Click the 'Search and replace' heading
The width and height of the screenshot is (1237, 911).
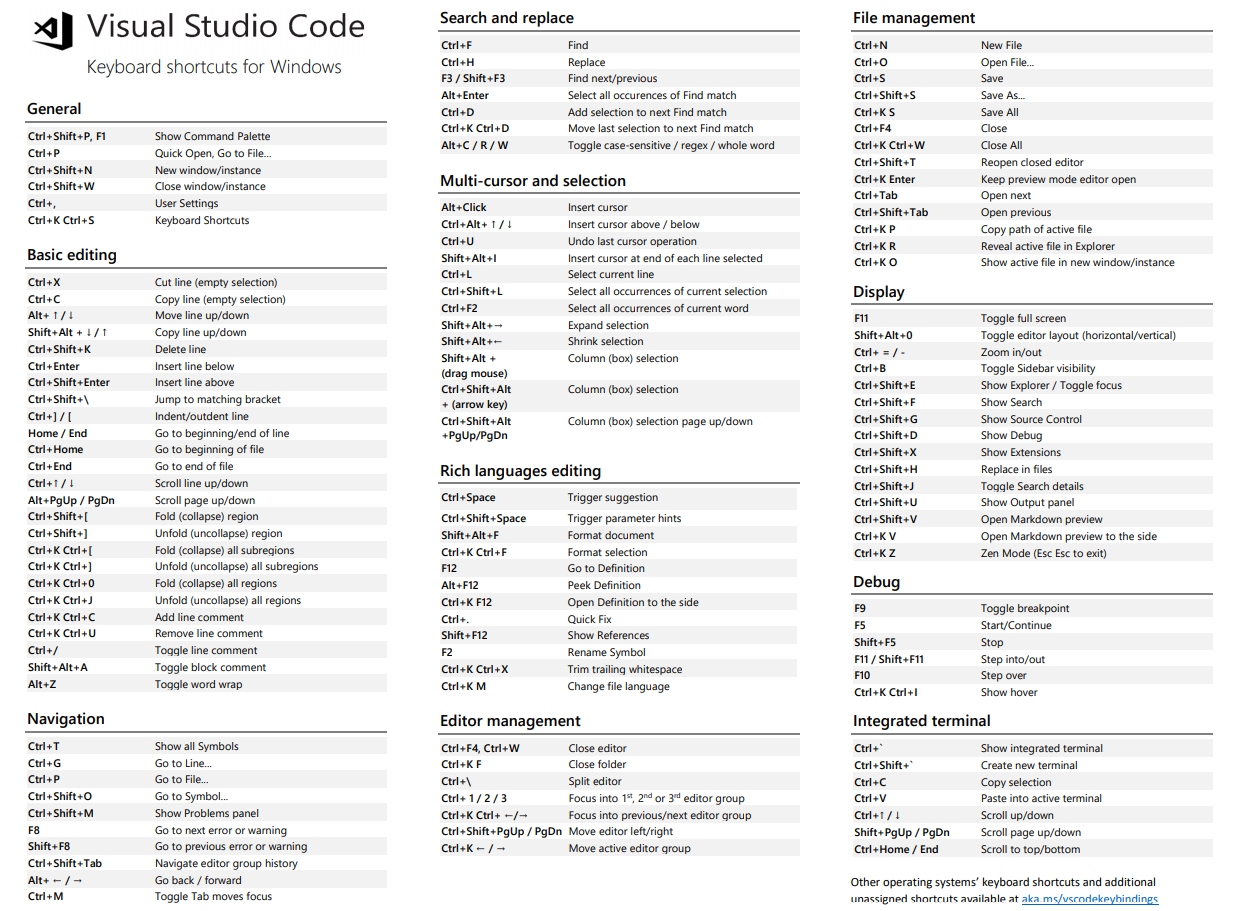tap(507, 18)
